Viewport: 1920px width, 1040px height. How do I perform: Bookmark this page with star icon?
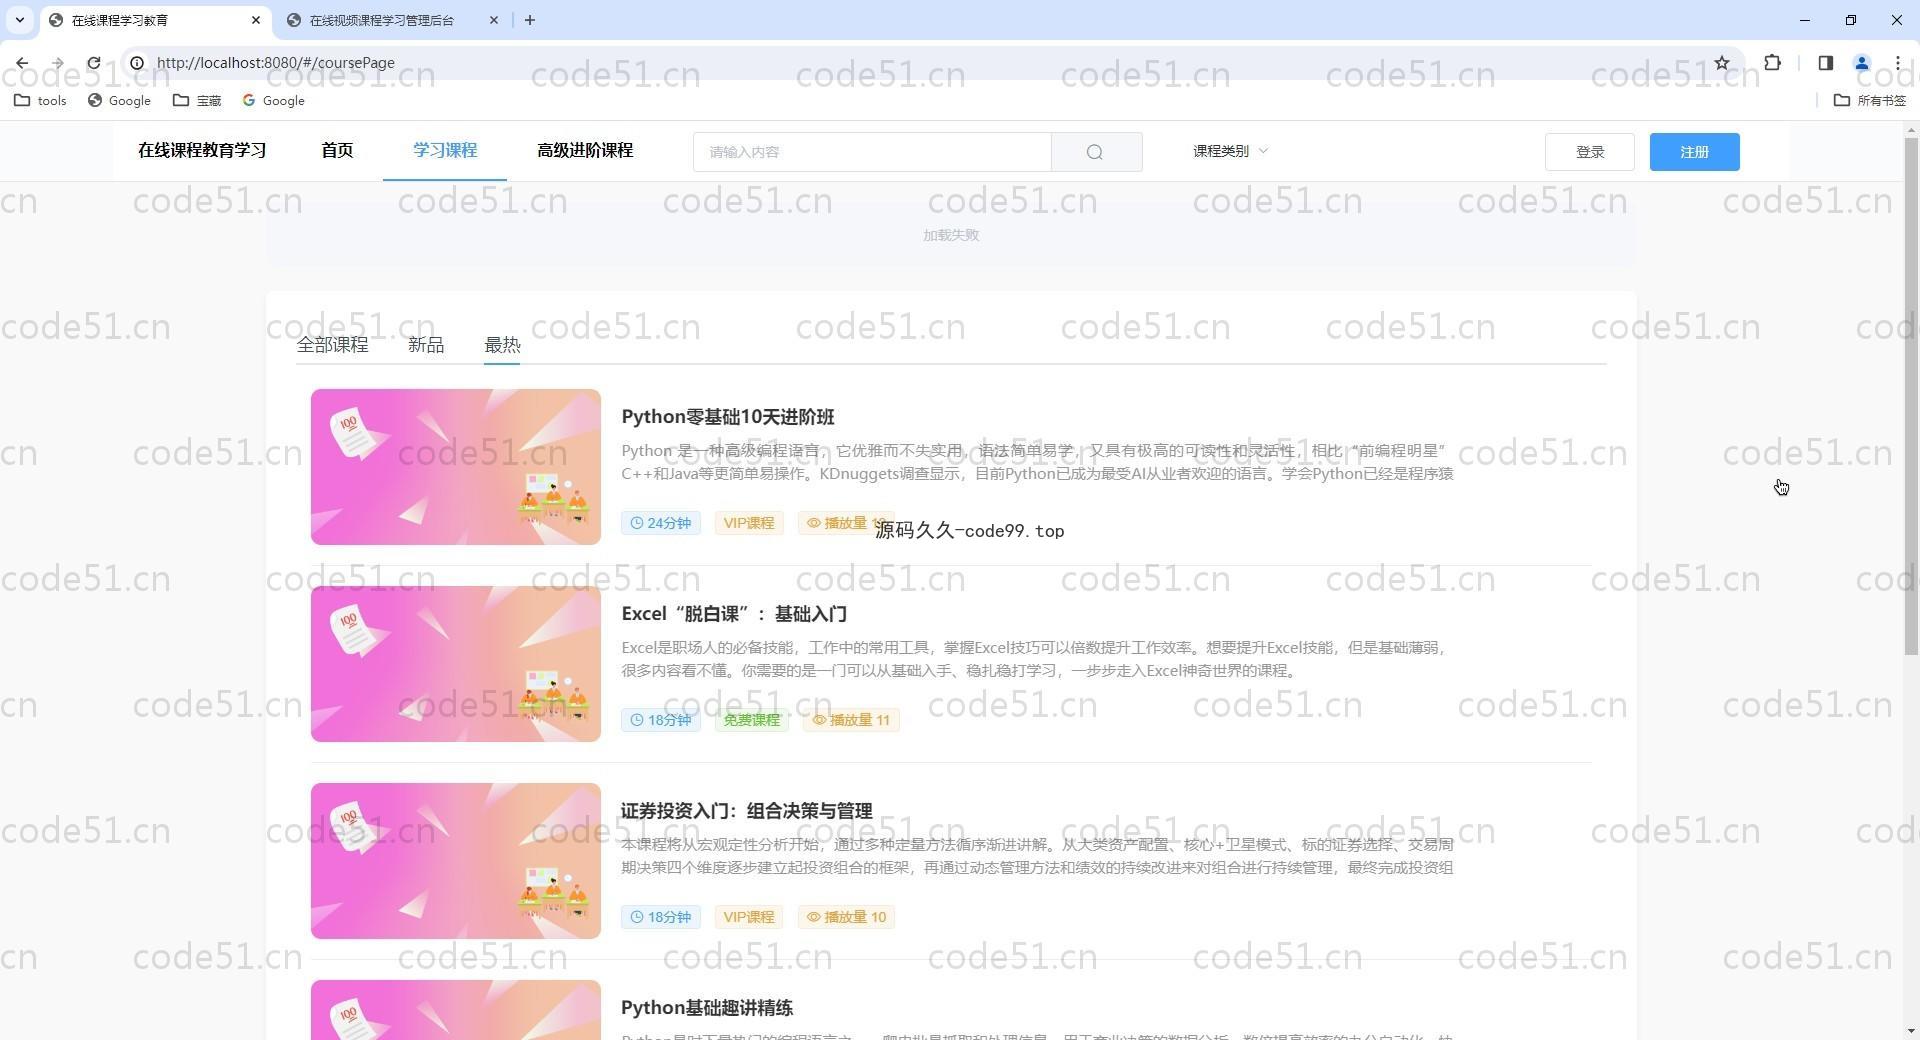pyautogui.click(x=1722, y=63)
